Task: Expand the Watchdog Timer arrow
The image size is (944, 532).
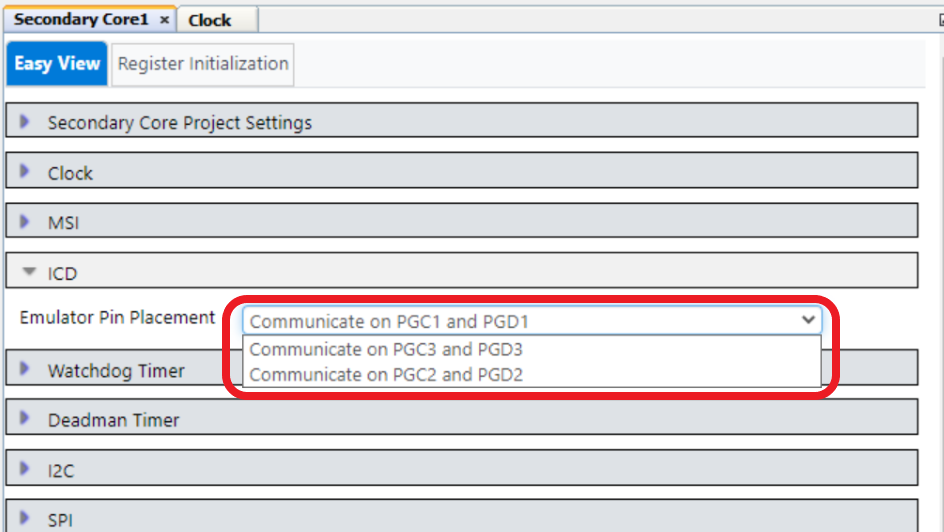Action: tap(24, 368)
